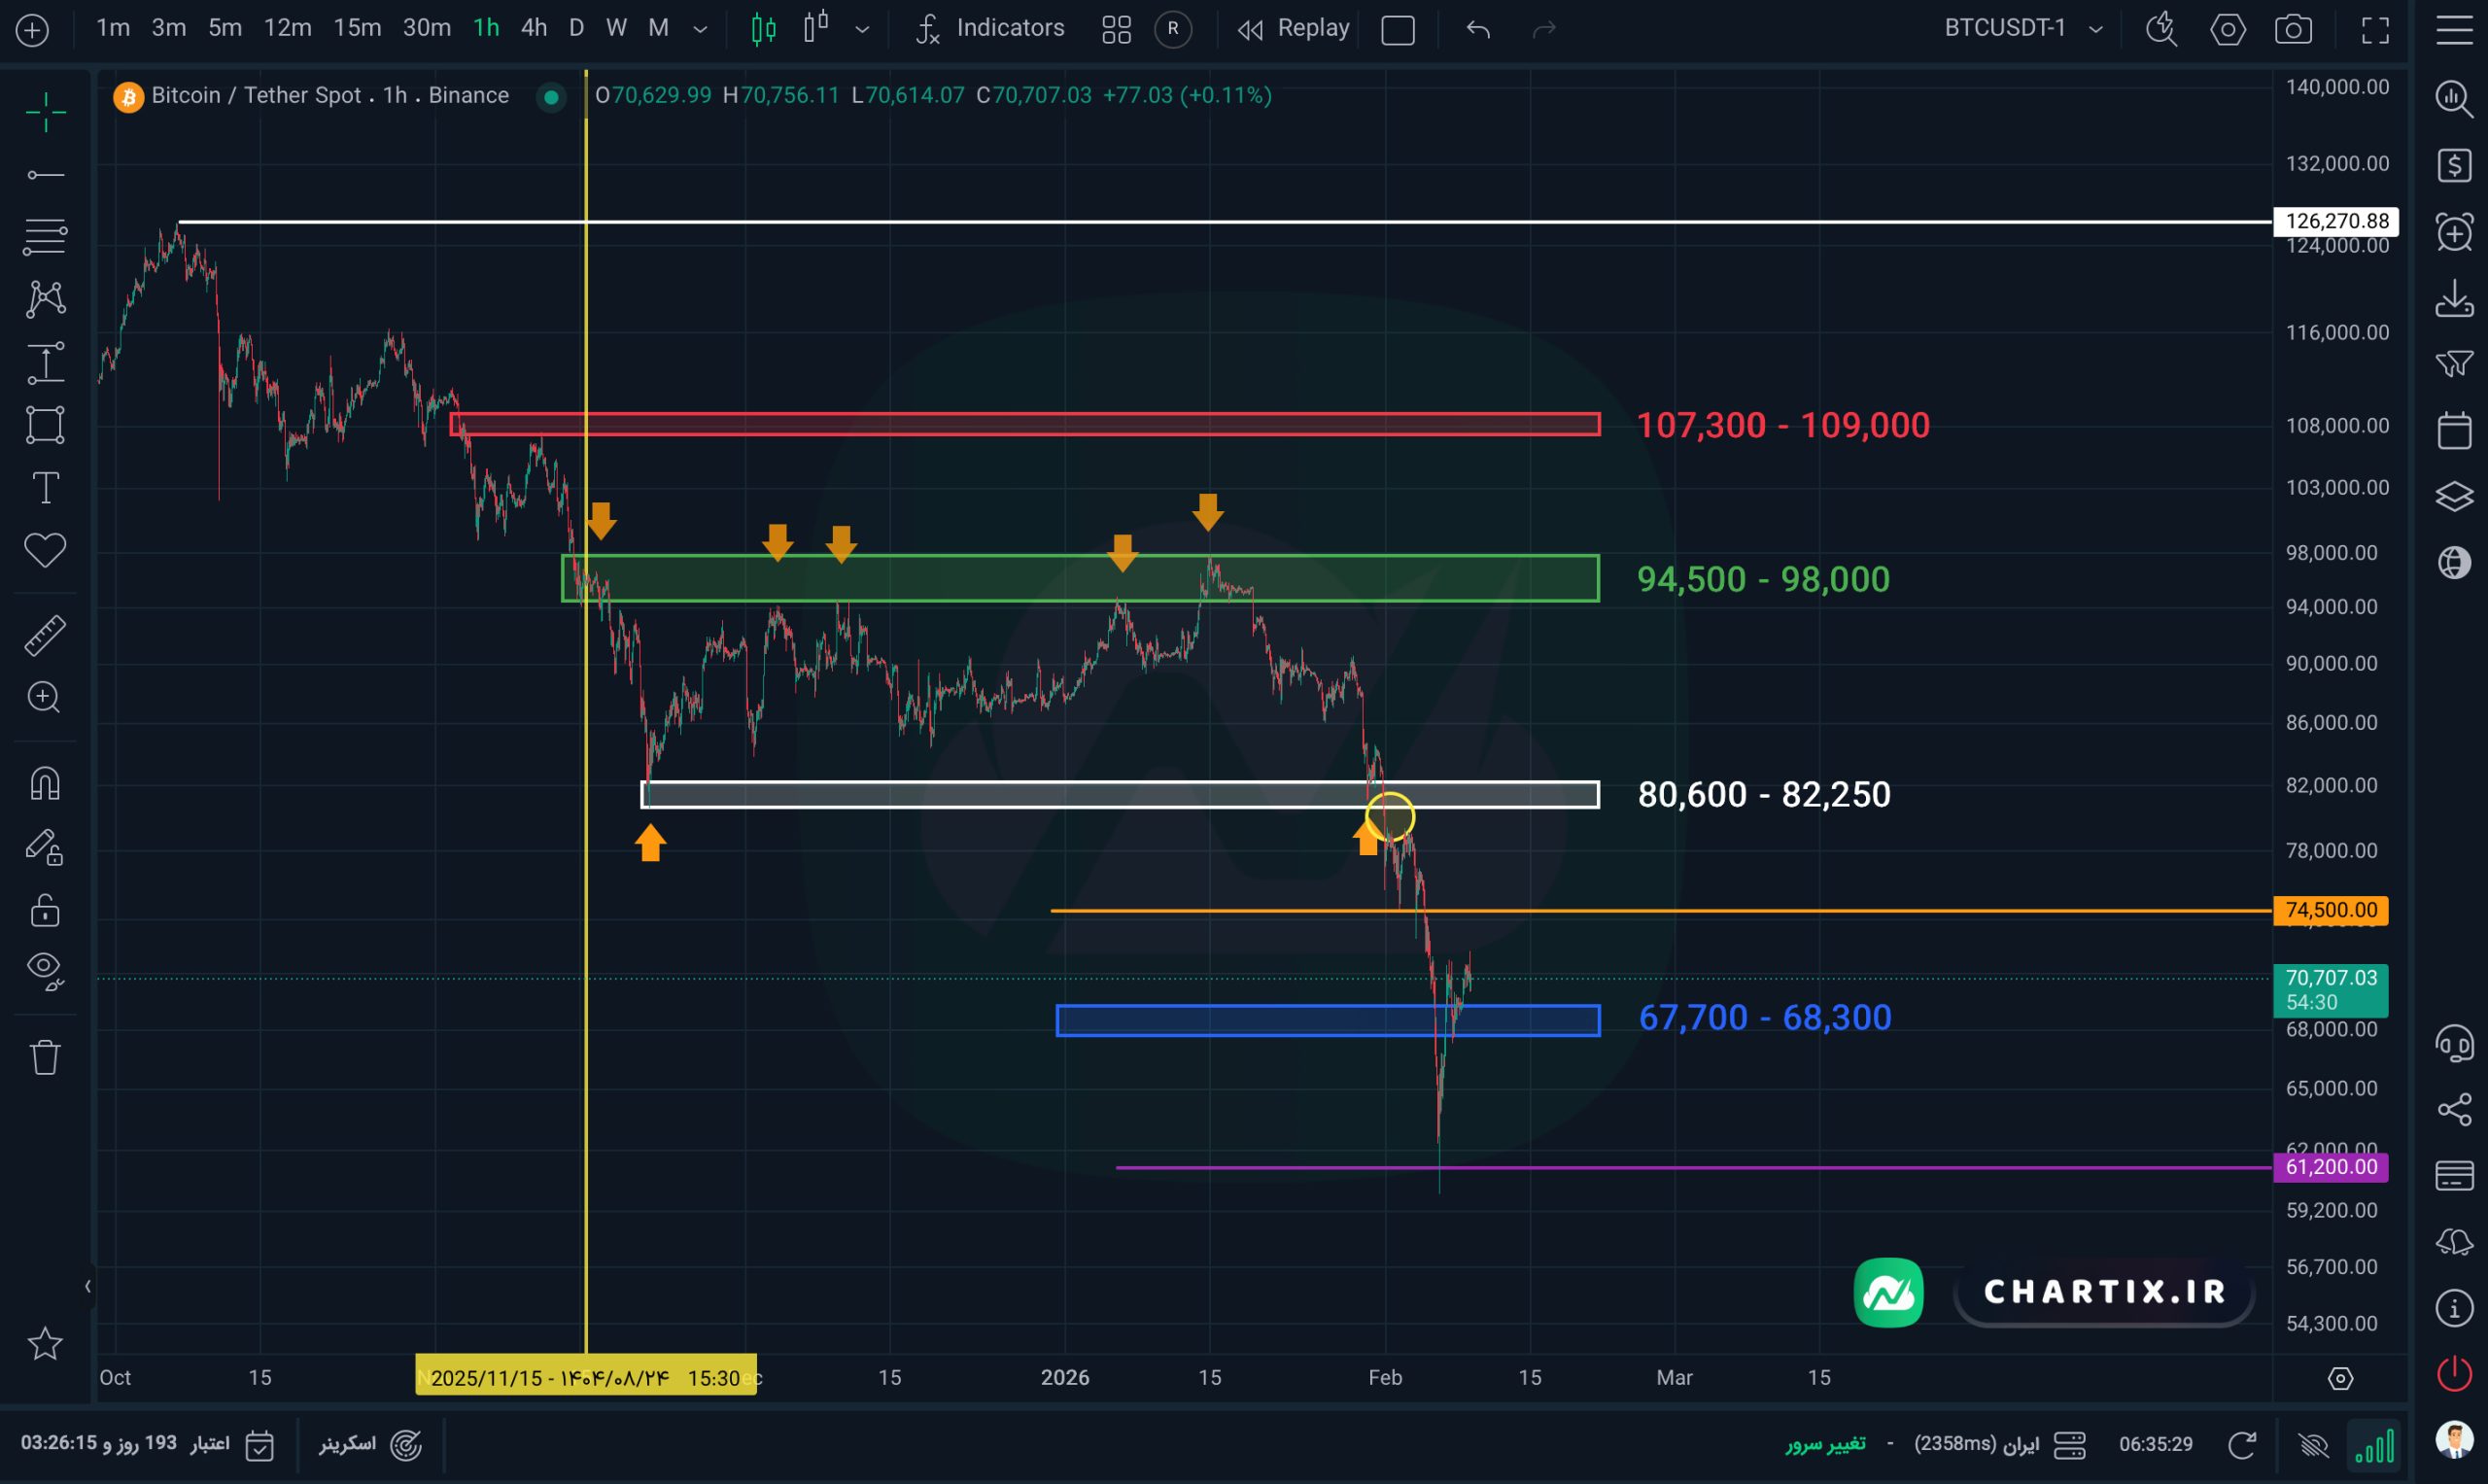This screenshot has width=2488, height=1484.
Task: Open the favorites heart tool
Action: [x=45, y=550]
